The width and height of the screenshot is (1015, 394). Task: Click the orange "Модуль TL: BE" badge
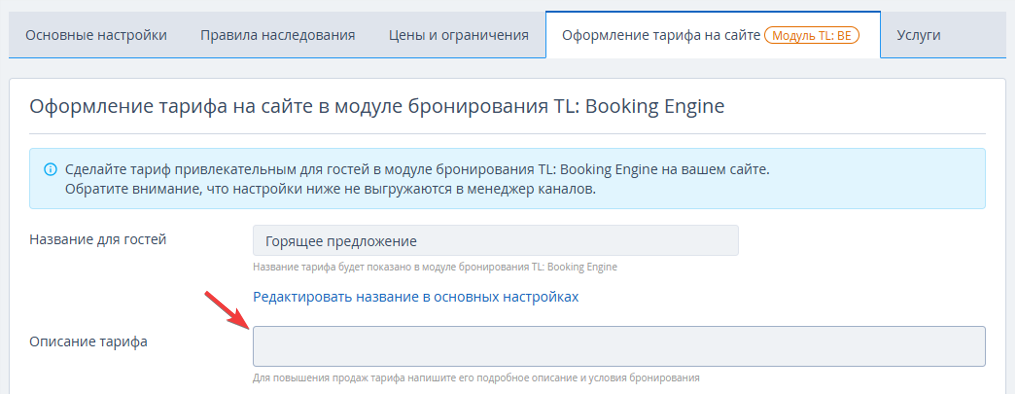(812, 35)
